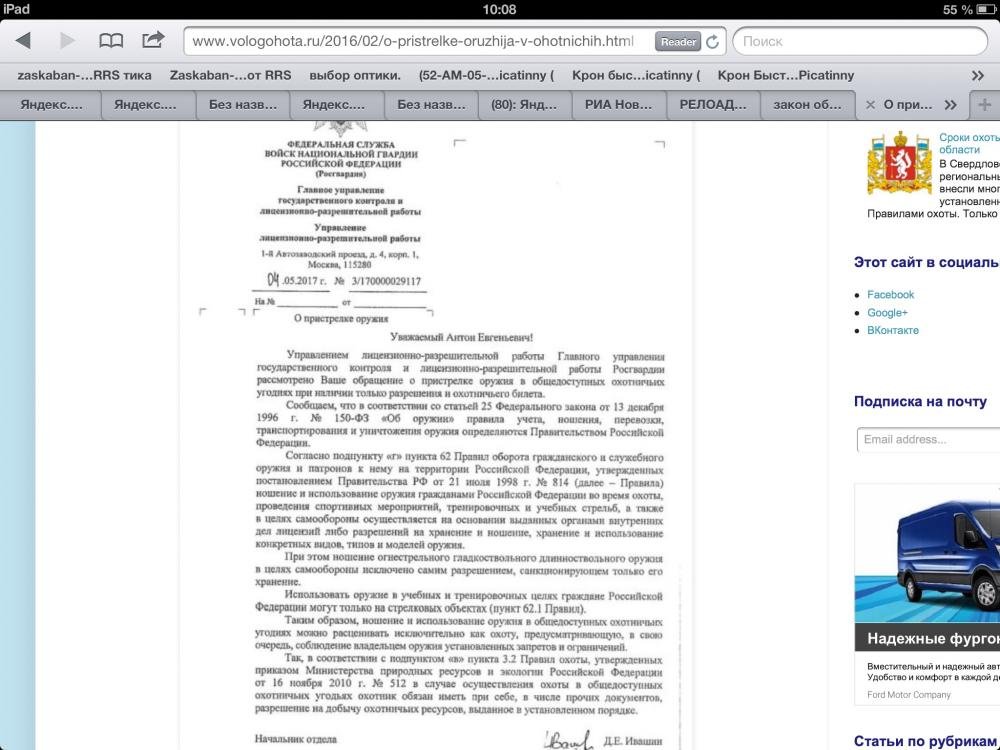Tap the Safari forward arrow
The width and height of the screenshot is (1000, 750).
pos(67,41)
